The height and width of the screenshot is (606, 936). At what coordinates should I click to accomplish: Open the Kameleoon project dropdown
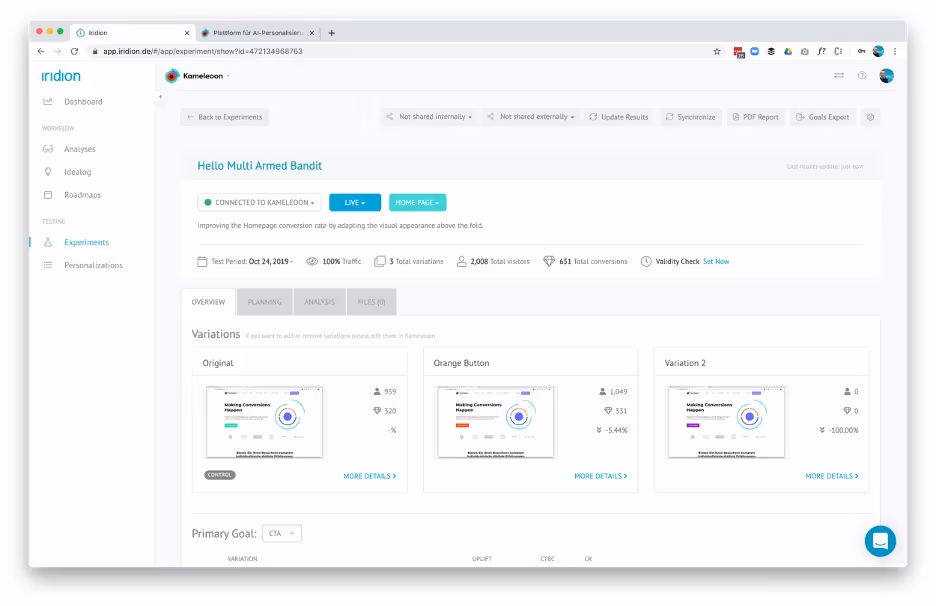point(198,76)
